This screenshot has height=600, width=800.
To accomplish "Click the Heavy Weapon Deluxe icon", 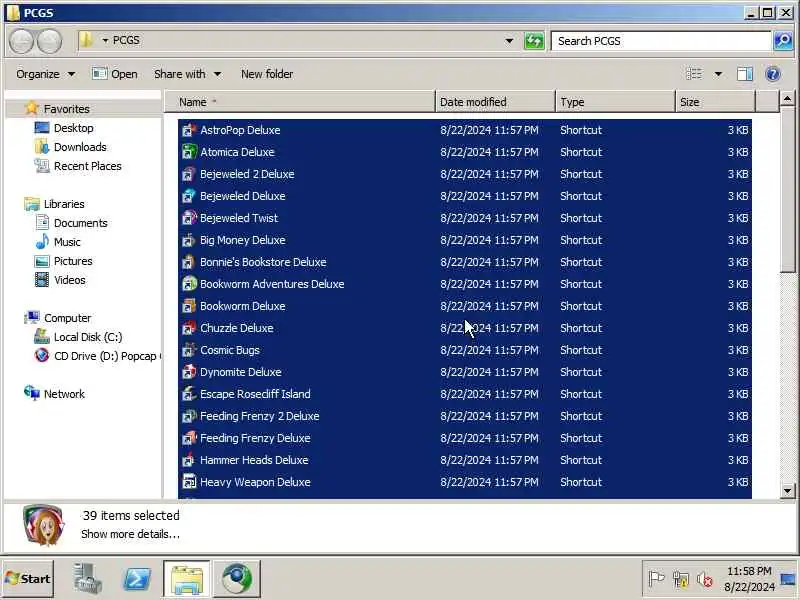I will pos(189,482).
